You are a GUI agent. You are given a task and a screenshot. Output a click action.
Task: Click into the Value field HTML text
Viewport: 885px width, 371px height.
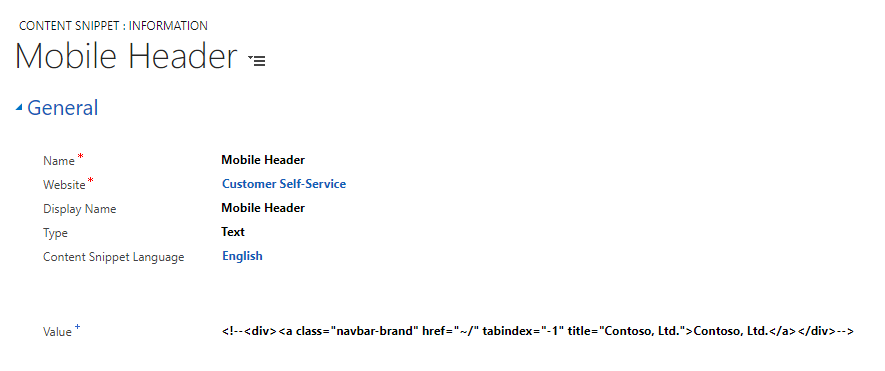[538, 331]
